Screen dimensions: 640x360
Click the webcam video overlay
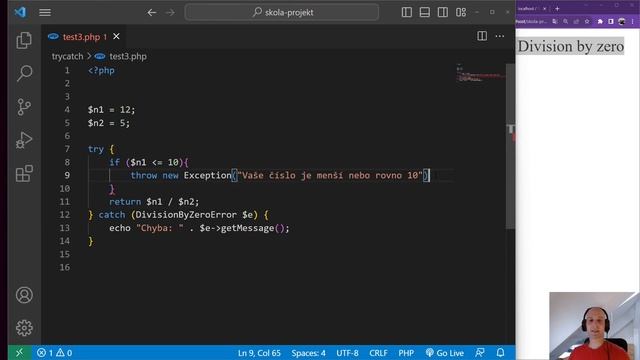[x=594, y=326]
